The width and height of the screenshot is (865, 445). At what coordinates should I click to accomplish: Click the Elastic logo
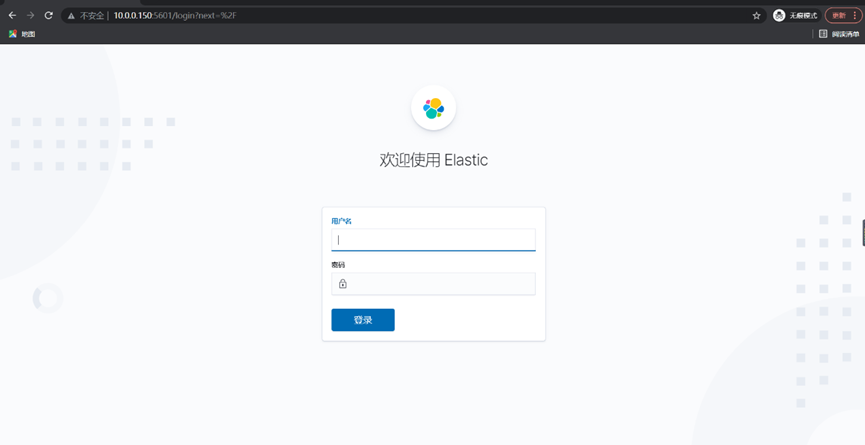coord(434,108)
